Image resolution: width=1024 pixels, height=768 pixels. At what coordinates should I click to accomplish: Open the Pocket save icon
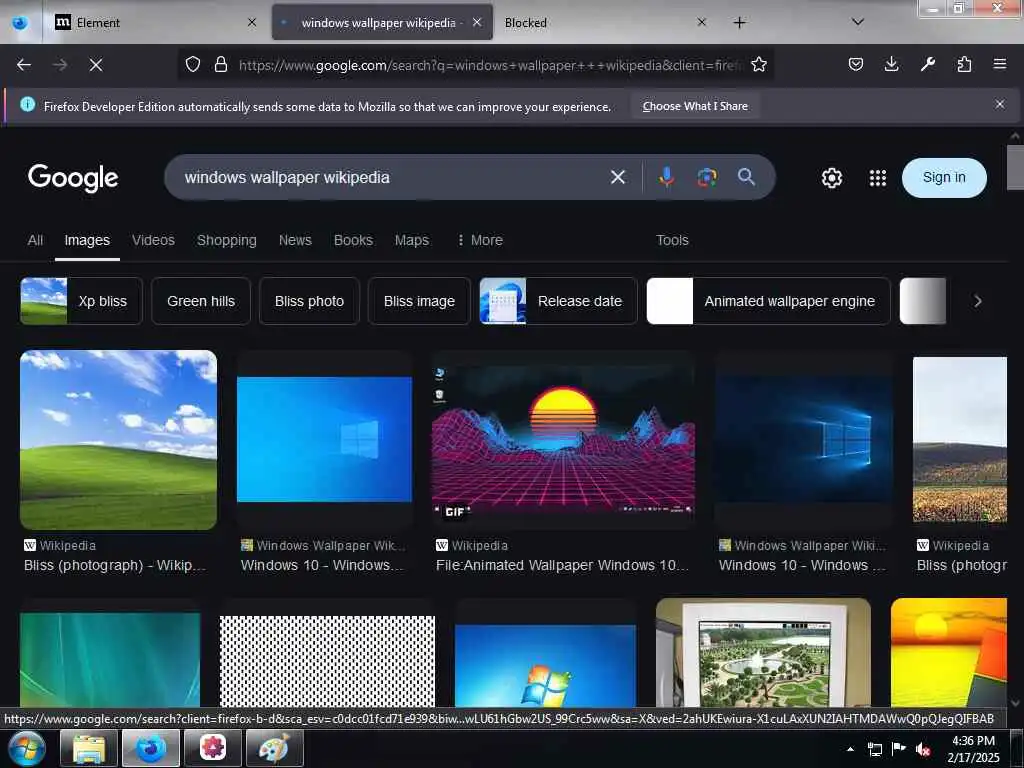(856, 64)
